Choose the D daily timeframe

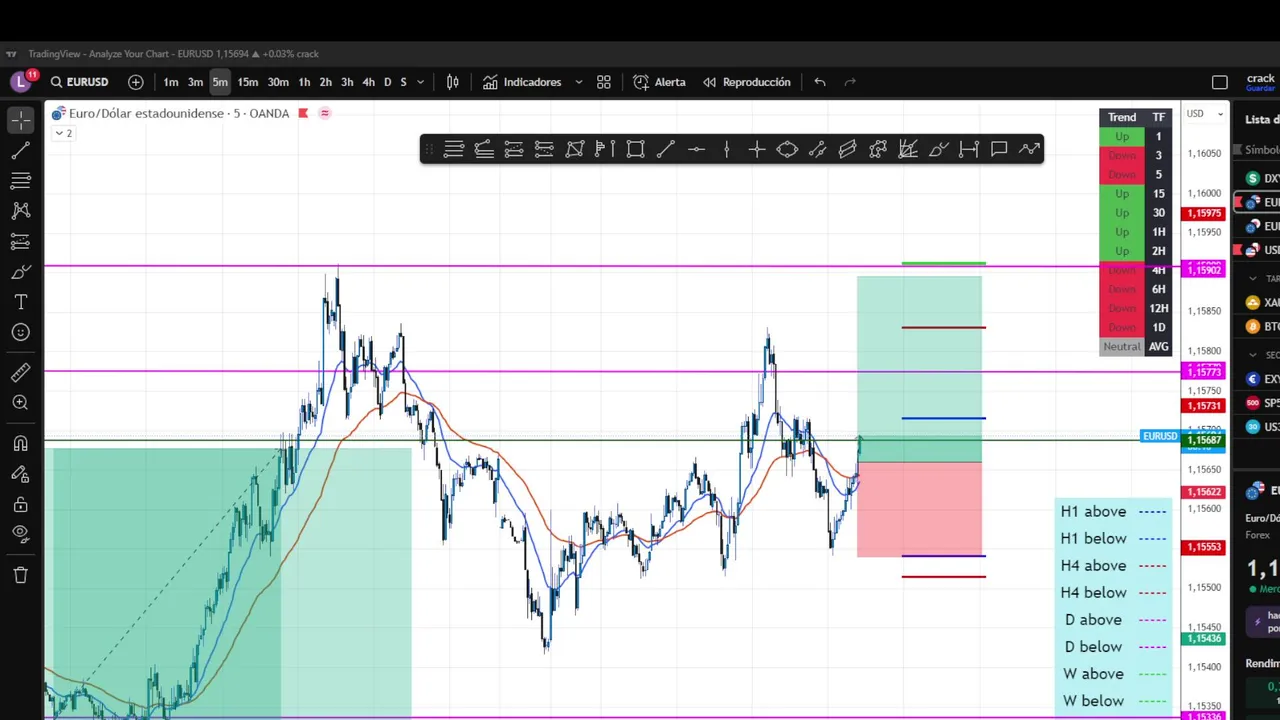[x=387, y=82]
